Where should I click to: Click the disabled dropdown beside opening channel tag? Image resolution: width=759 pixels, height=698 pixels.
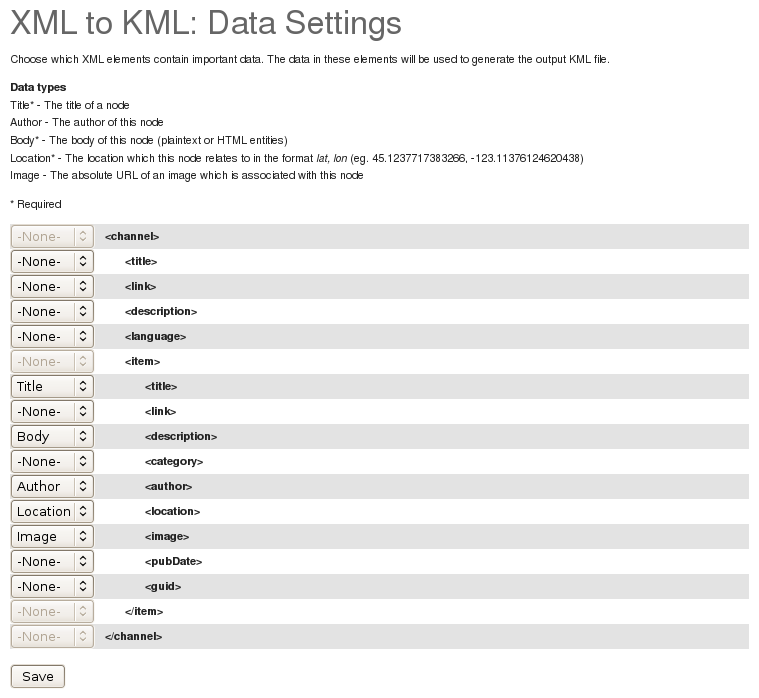point(52,236)
